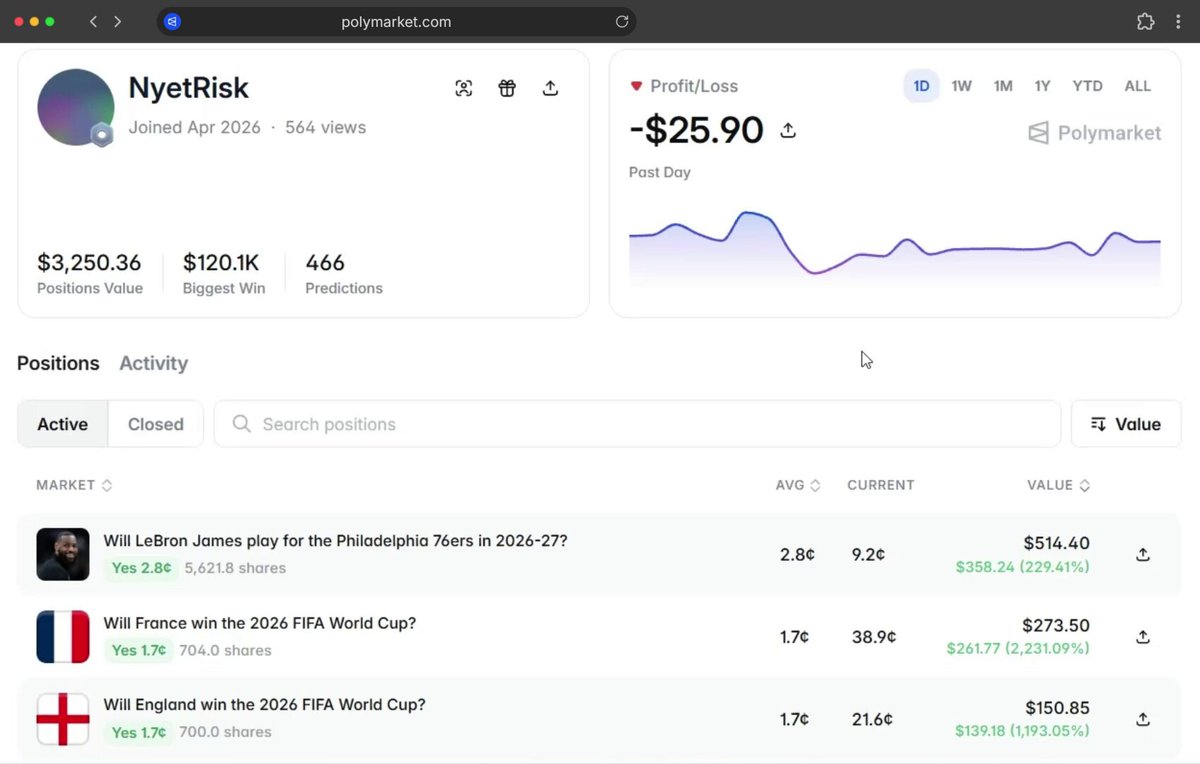The height and width of the screenshot is (764, 1200).
Task: Click the LeBron James market thumbnail
Action: [x=63, y=554]
